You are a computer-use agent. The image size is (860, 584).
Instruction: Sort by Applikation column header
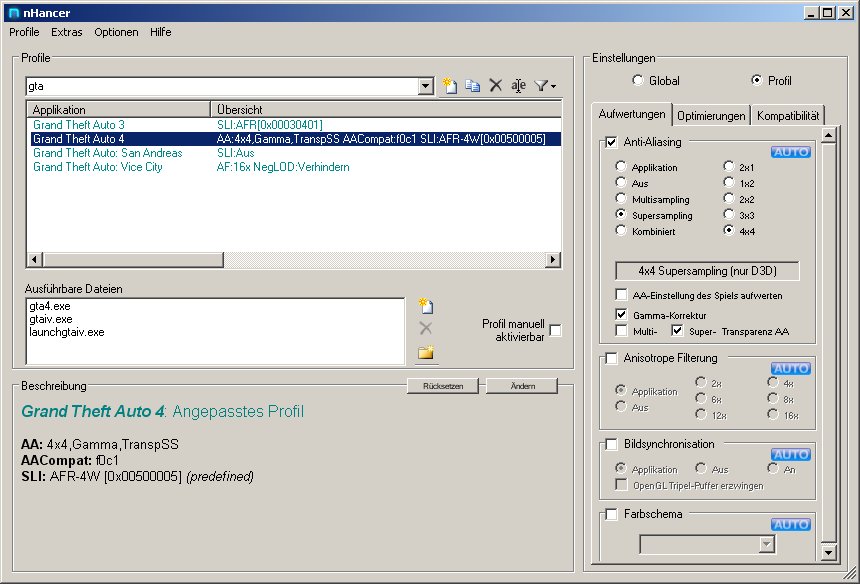[118, 109]
